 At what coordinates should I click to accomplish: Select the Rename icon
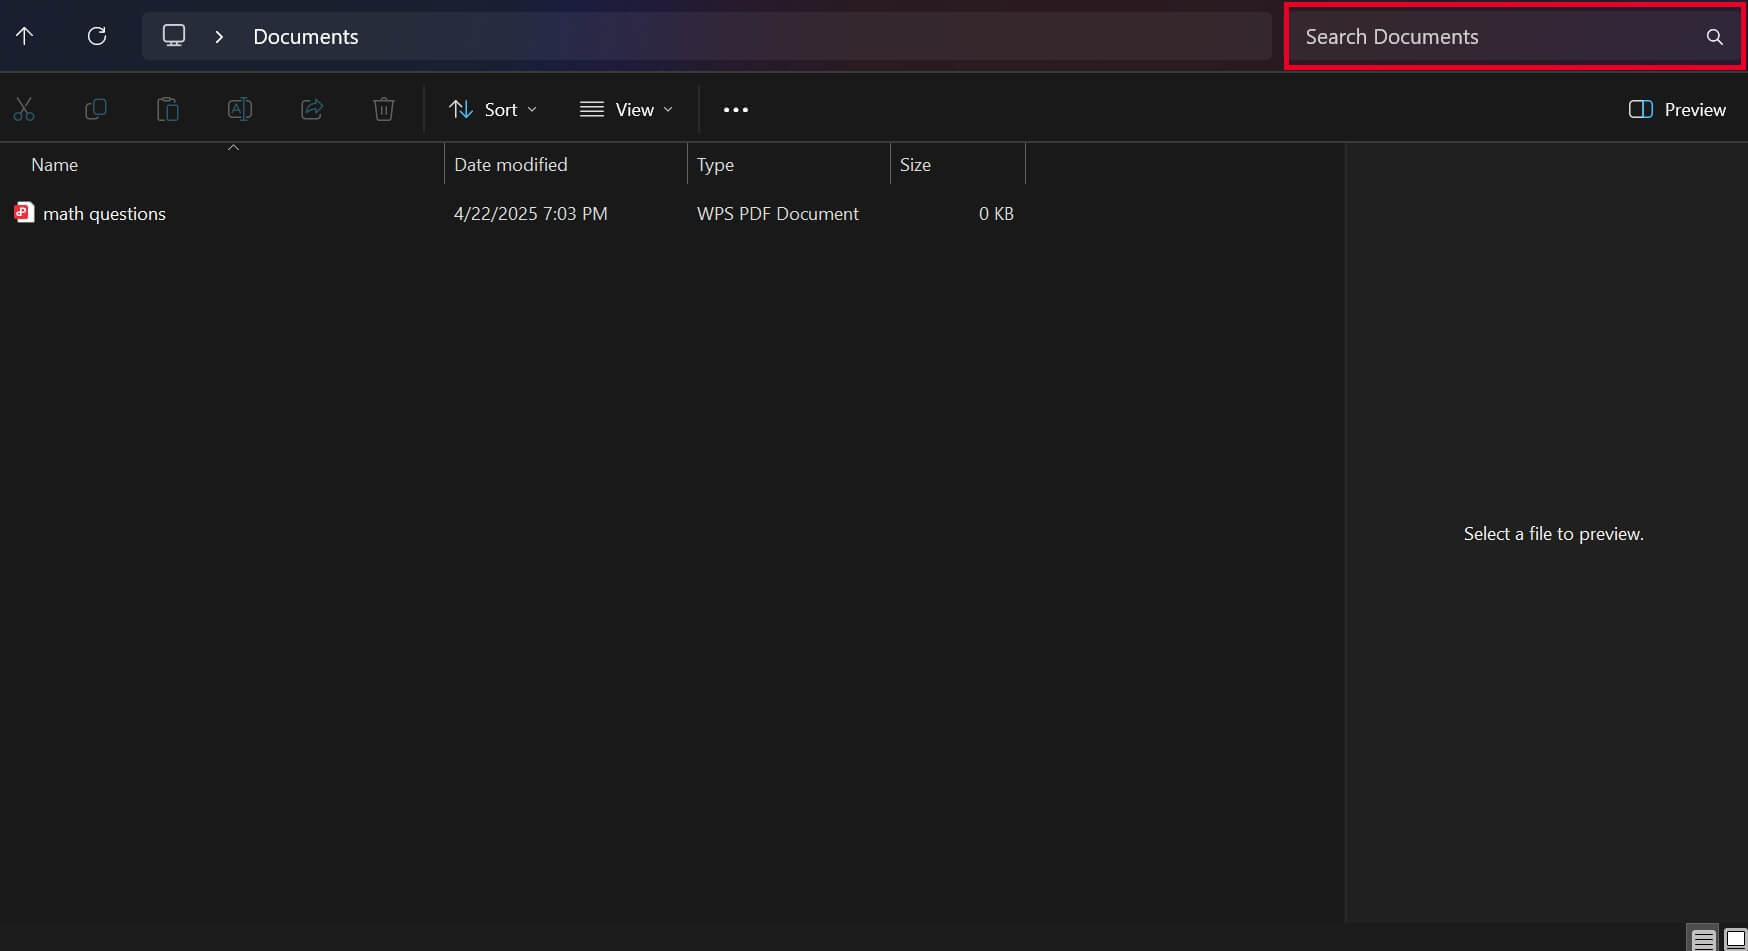pos(240,110)
